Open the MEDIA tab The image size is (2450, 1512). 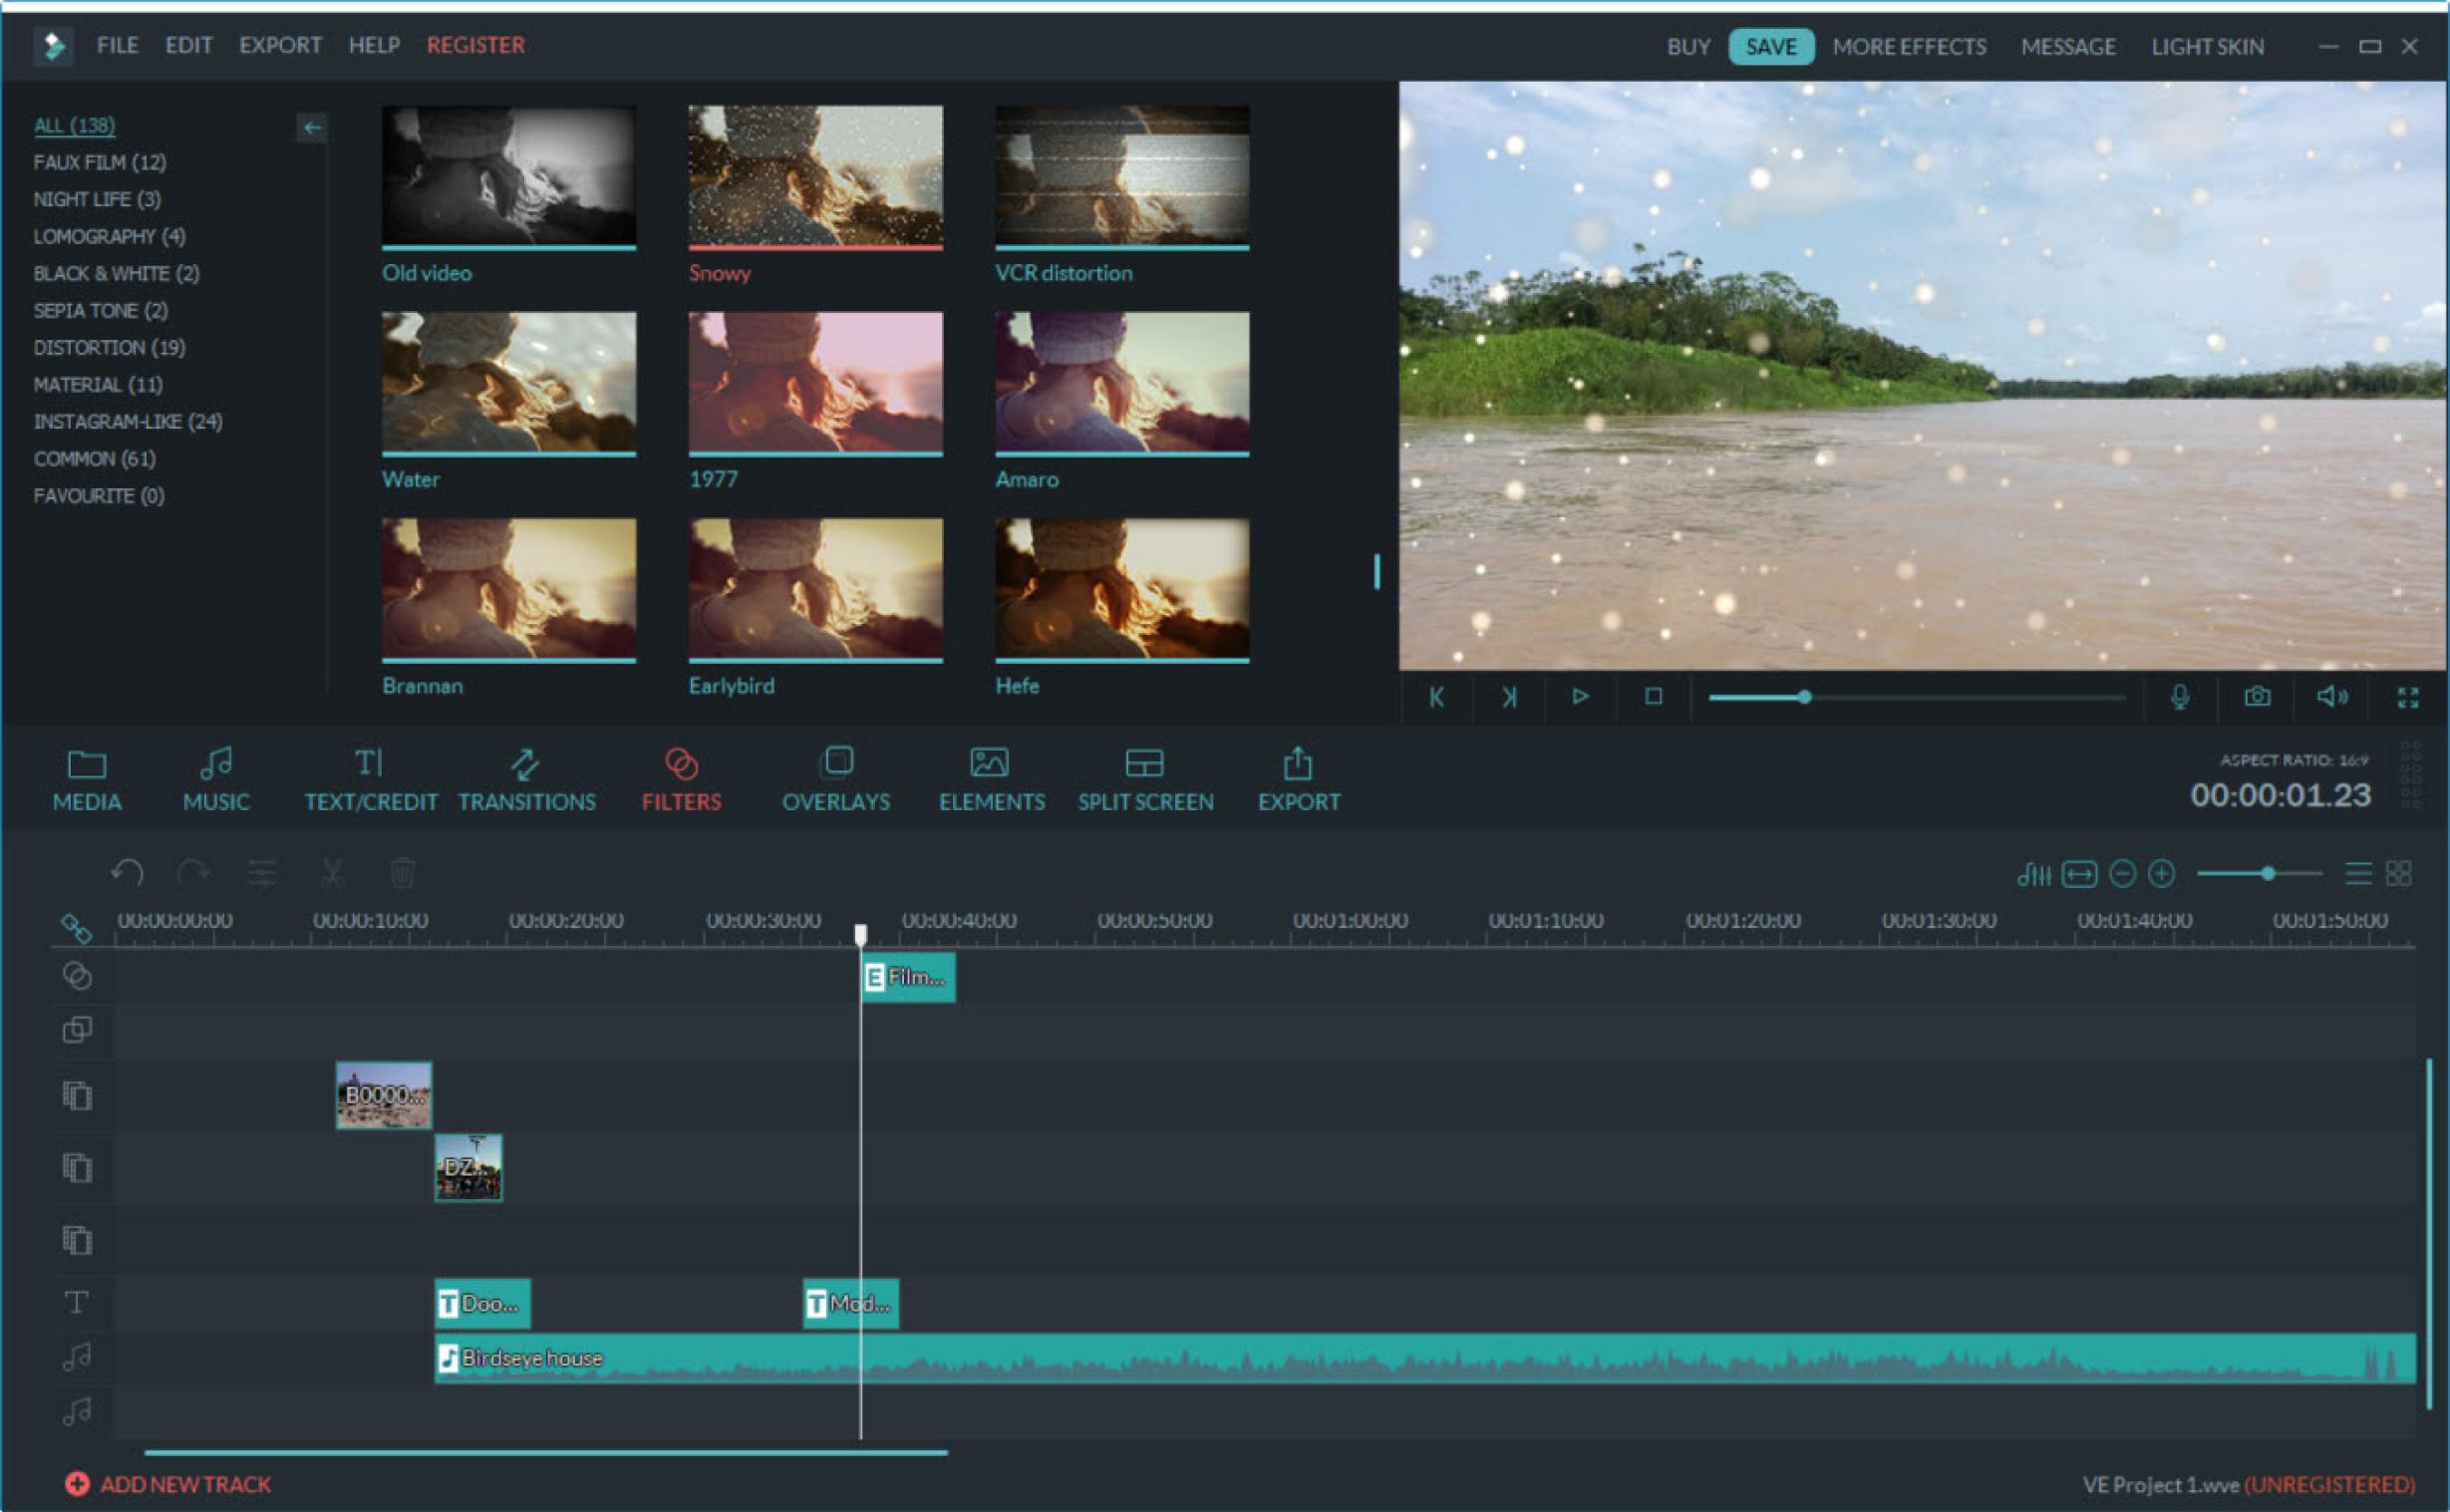tap(87, 780)
